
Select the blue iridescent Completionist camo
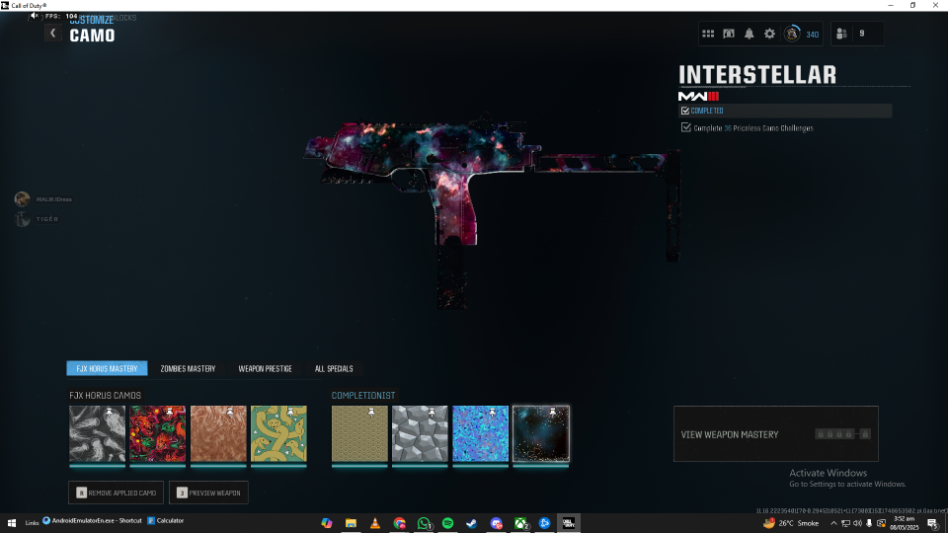[481, 434]
